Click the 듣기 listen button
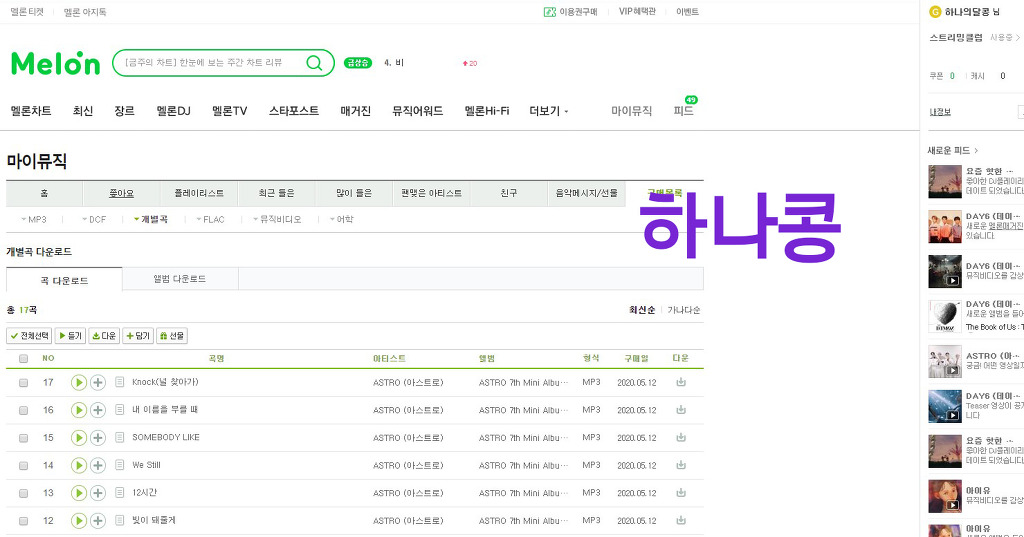This screenshot has width=1024, height=537. pos(71,336)
